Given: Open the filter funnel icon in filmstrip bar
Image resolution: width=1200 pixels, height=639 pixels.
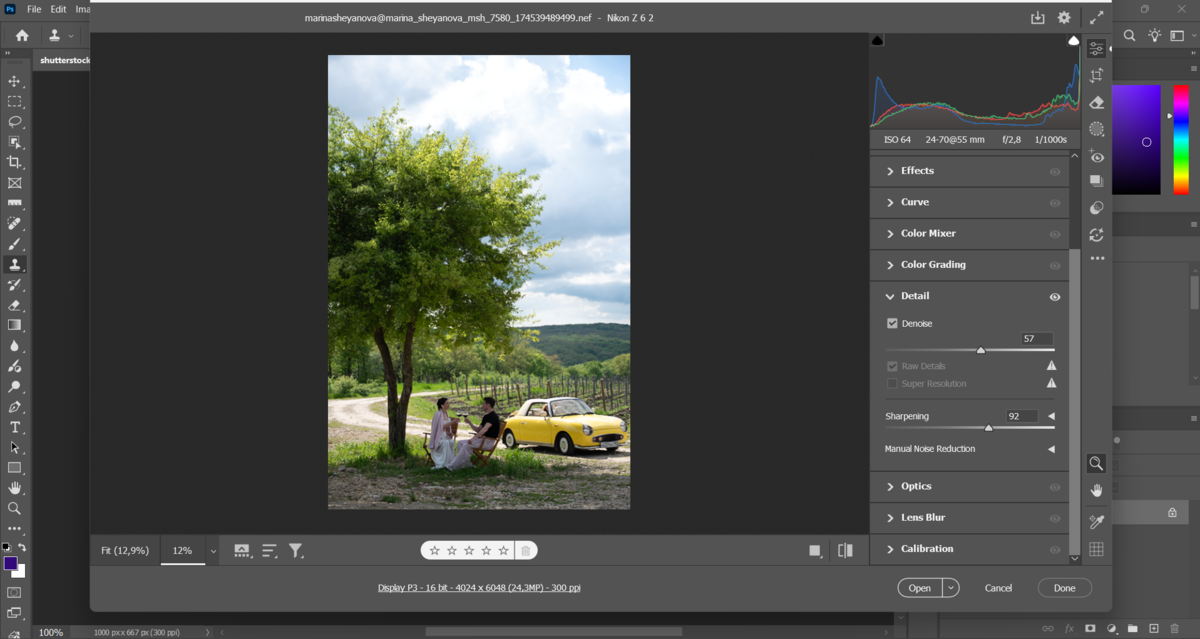Looking at the screenshot, I should click(x=296, y=550).
